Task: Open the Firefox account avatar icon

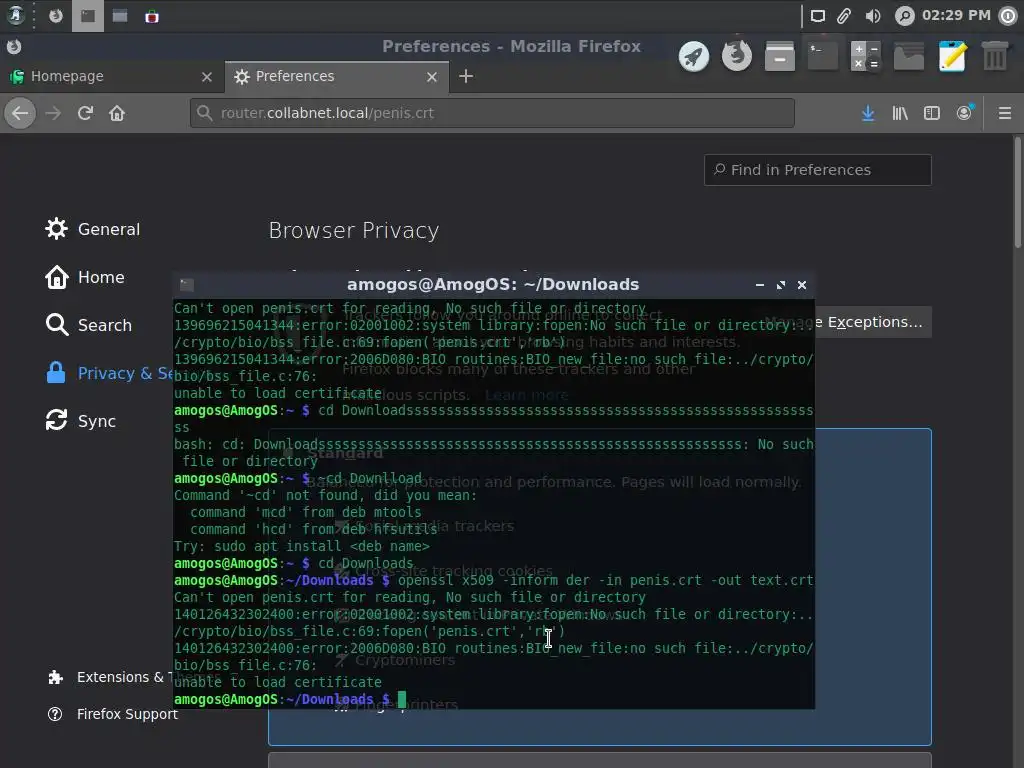Action: 964,113
